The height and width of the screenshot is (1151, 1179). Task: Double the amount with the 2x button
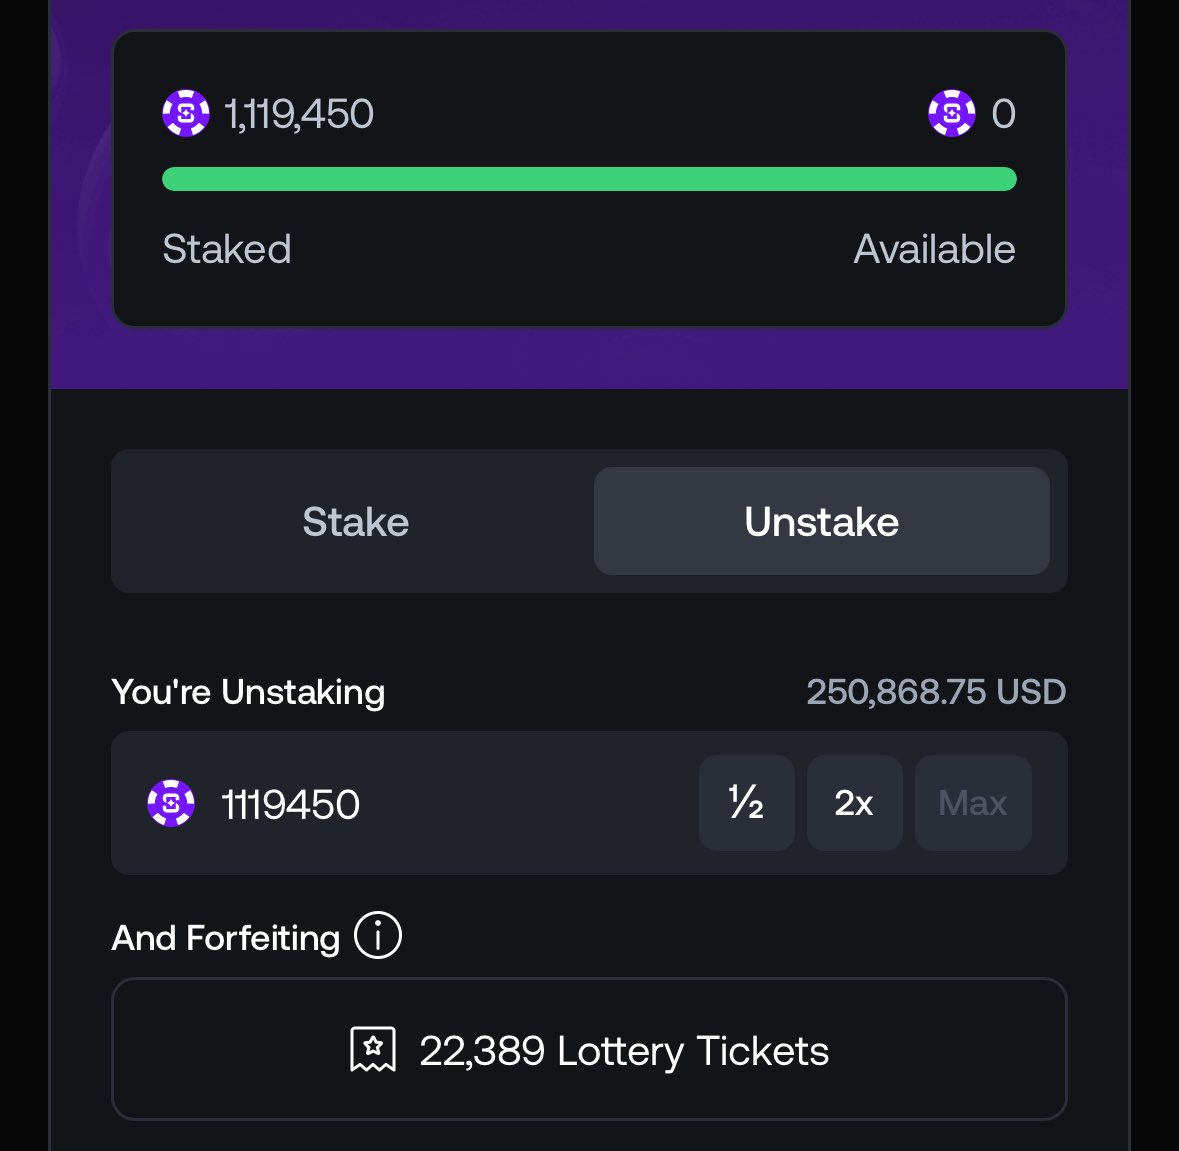tap(854, 803)
